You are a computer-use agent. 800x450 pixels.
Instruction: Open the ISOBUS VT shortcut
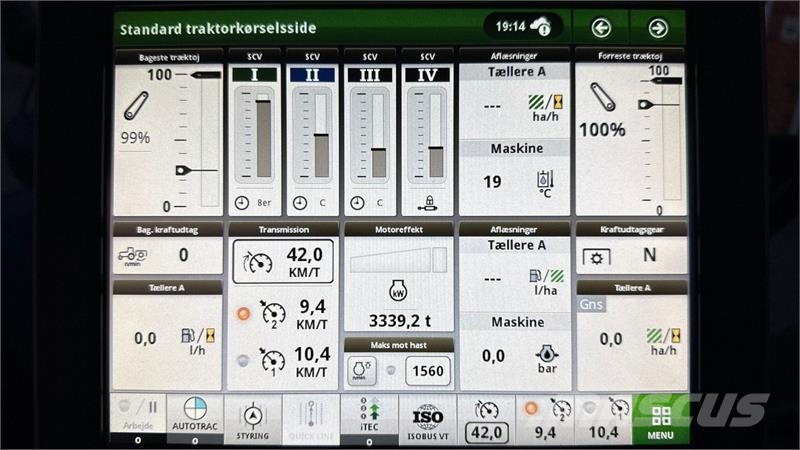pos(428,422)
